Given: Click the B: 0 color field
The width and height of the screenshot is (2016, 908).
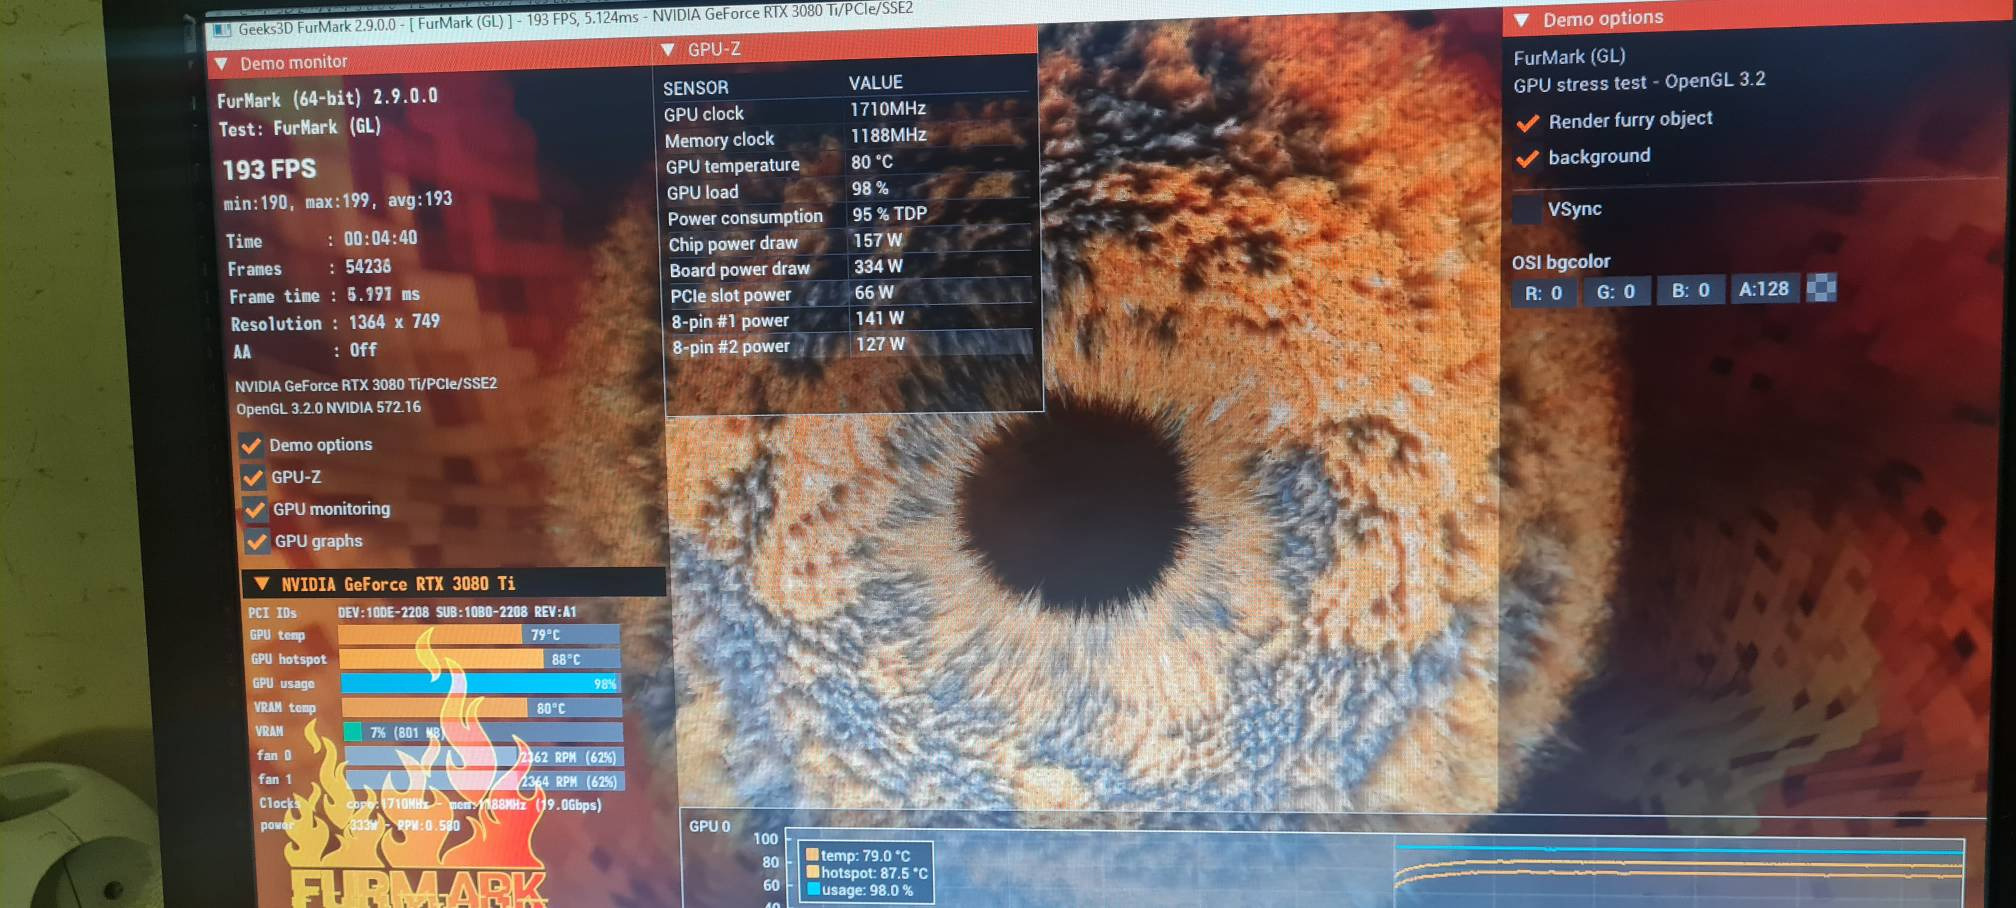Looking at the screenshot, I should tap(1691, 290).
